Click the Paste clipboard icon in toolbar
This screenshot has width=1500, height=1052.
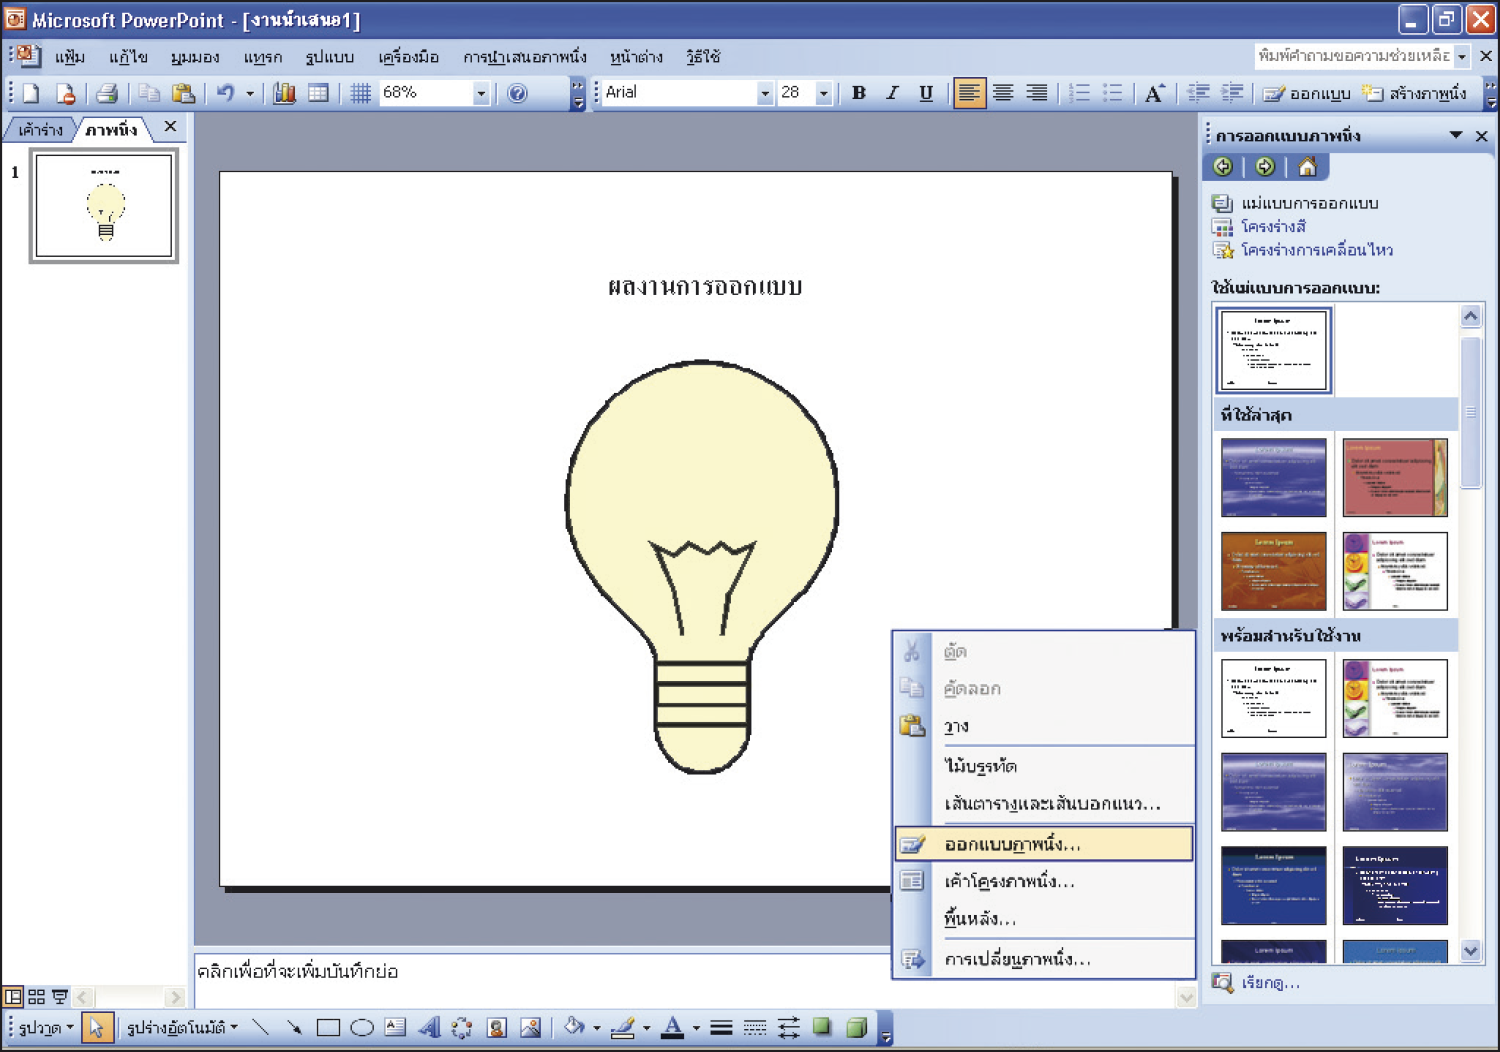pyautogui.click(x=183, y=93)
